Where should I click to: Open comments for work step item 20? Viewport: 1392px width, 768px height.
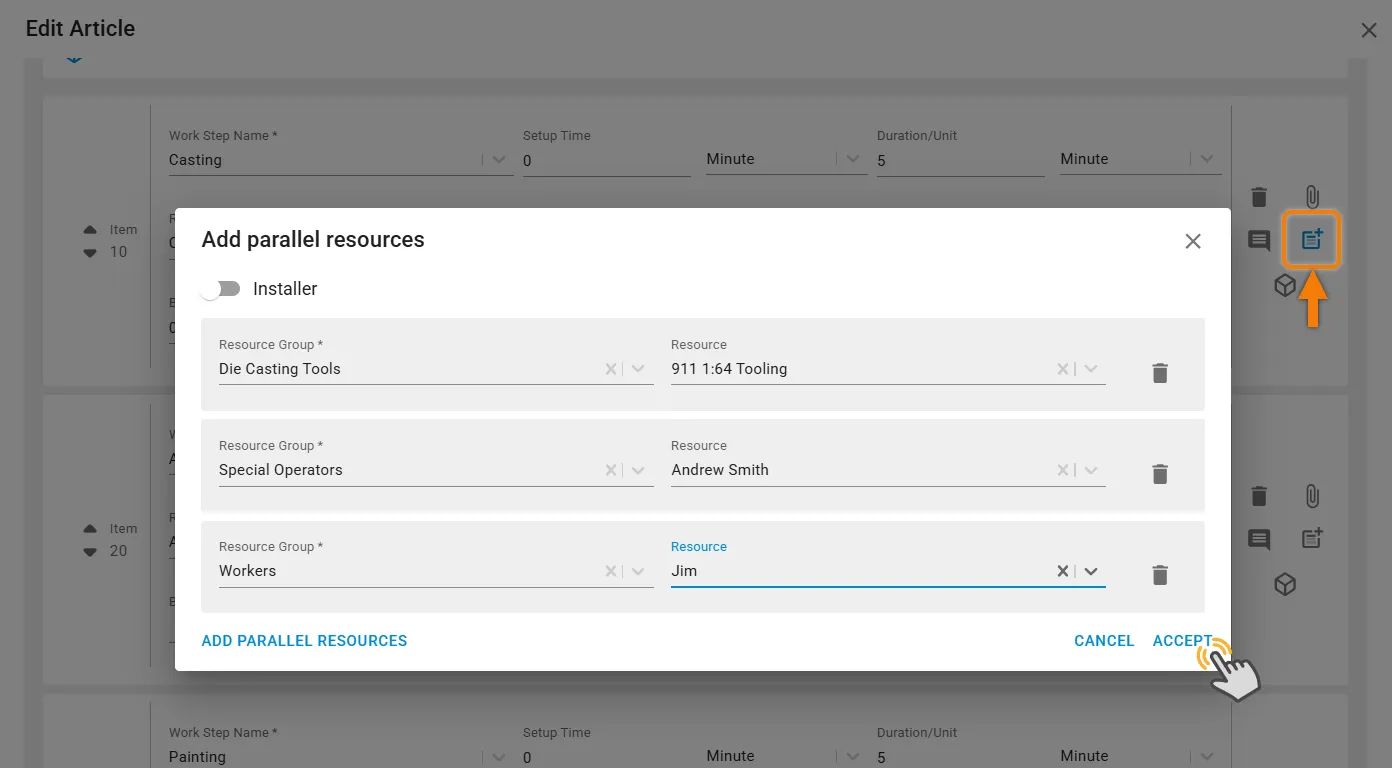pyautogui.click(x=1259, y=539)
